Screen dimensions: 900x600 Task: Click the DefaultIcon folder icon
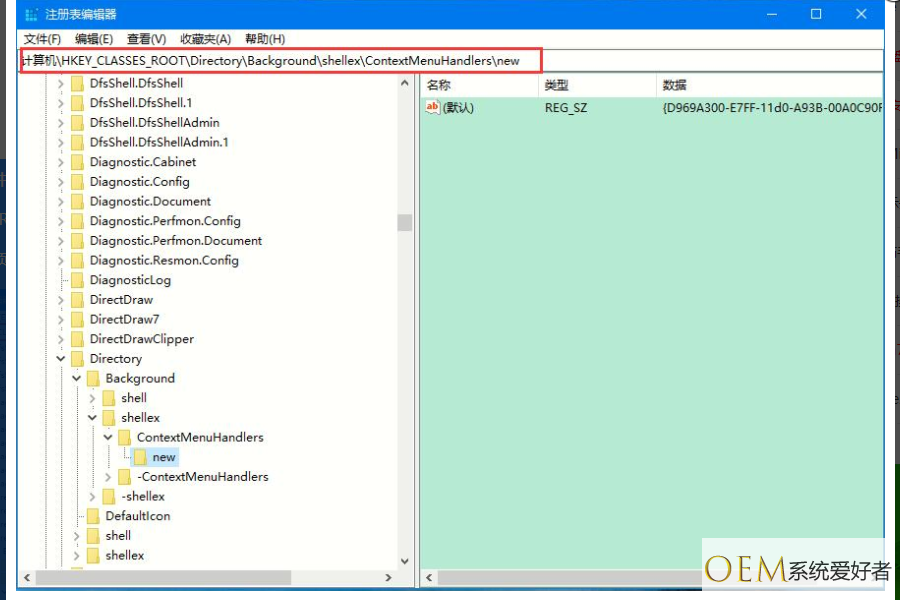pos(93,516)
